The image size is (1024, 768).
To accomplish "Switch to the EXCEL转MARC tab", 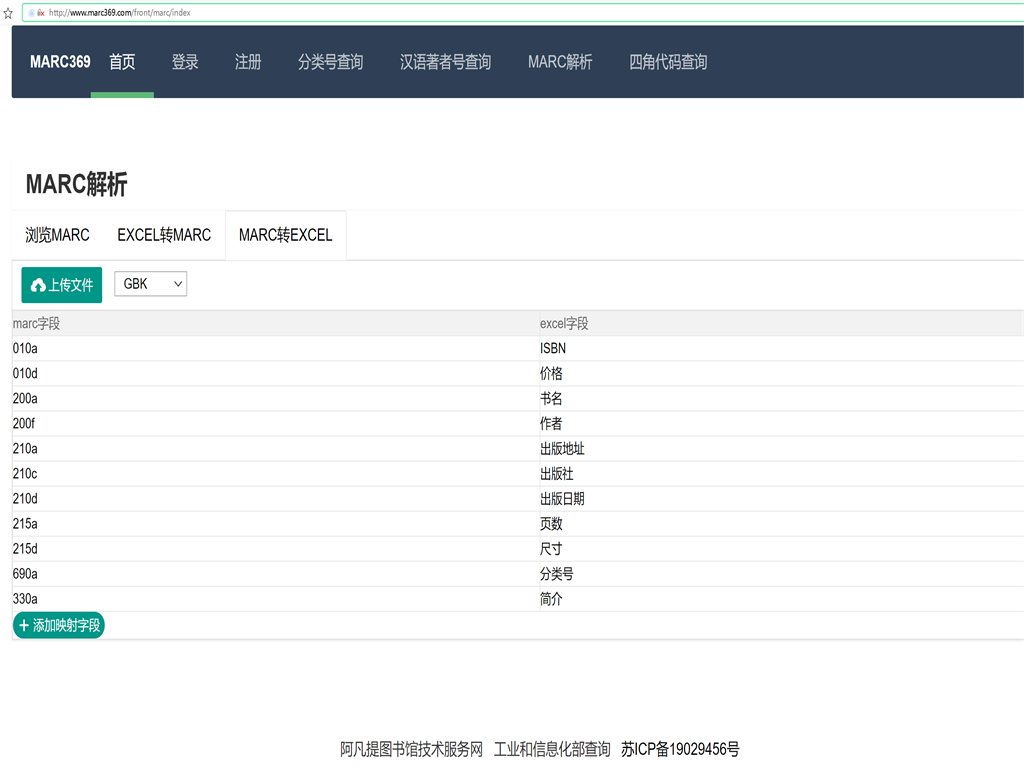I will 164,235.
